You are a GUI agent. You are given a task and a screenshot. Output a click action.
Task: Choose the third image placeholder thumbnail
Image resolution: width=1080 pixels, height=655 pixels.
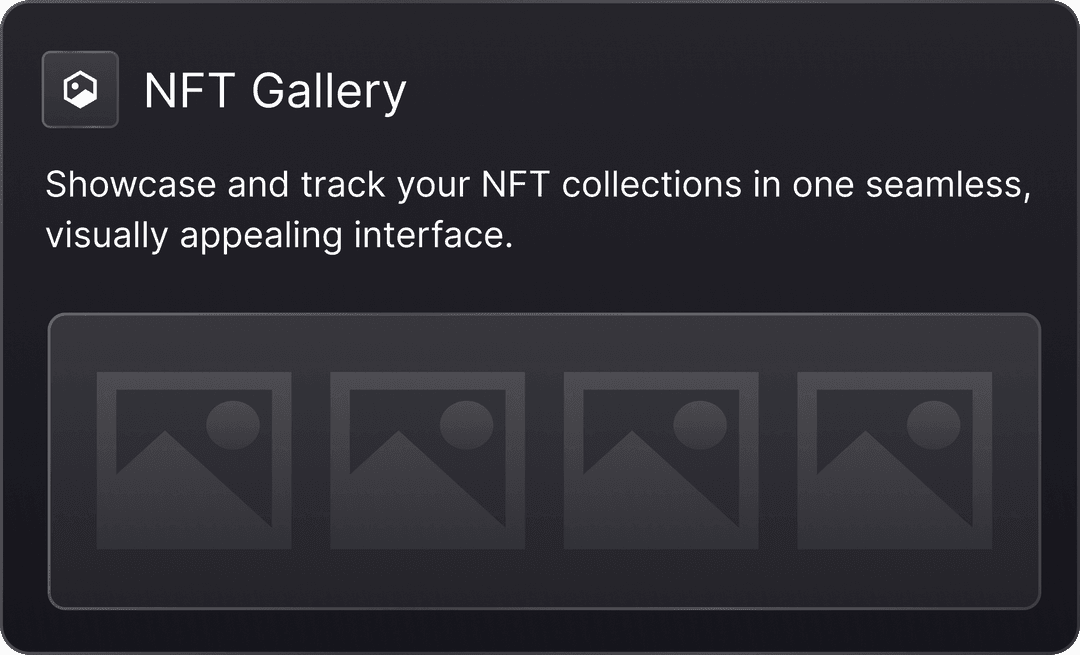[661, 461]
